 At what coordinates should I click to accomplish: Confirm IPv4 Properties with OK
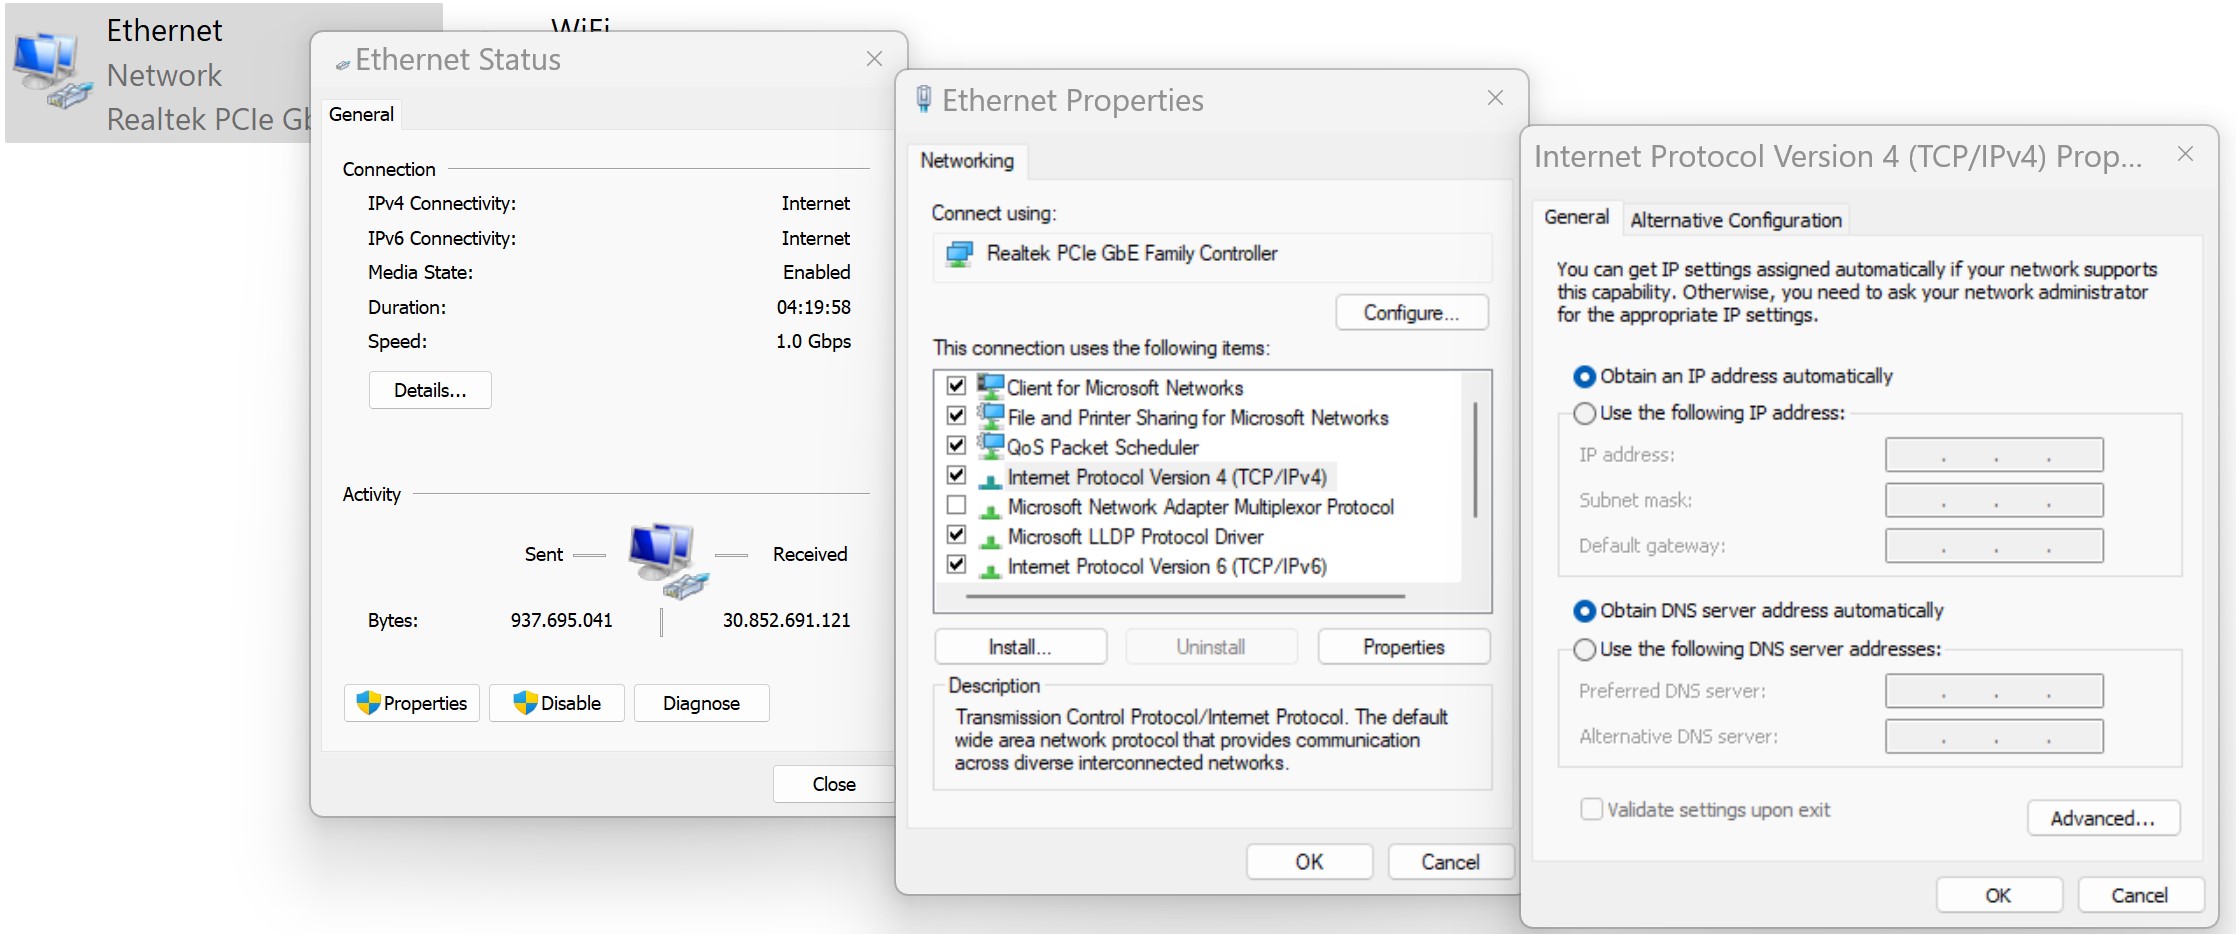point(1998,895)
